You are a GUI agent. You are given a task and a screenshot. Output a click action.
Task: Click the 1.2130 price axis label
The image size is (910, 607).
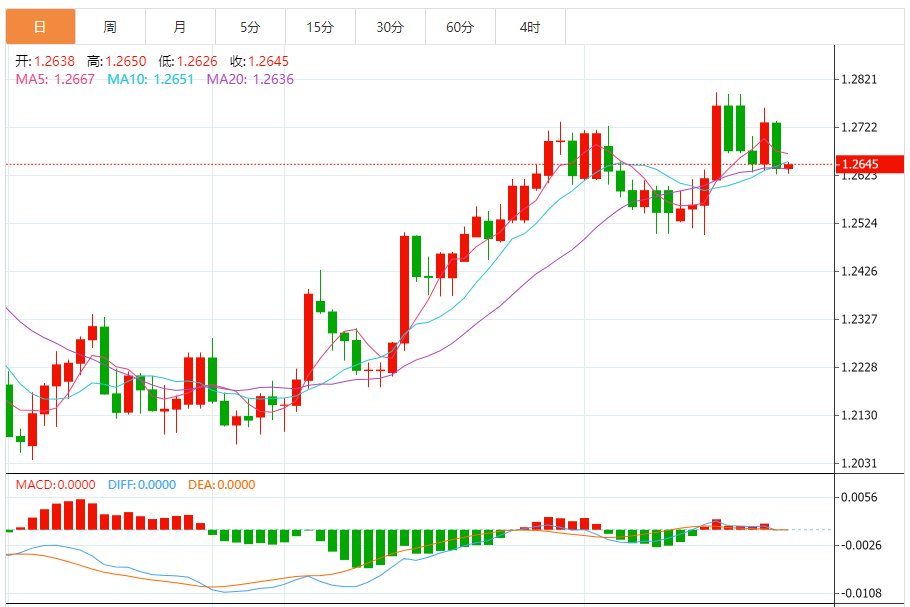(860, 415)
